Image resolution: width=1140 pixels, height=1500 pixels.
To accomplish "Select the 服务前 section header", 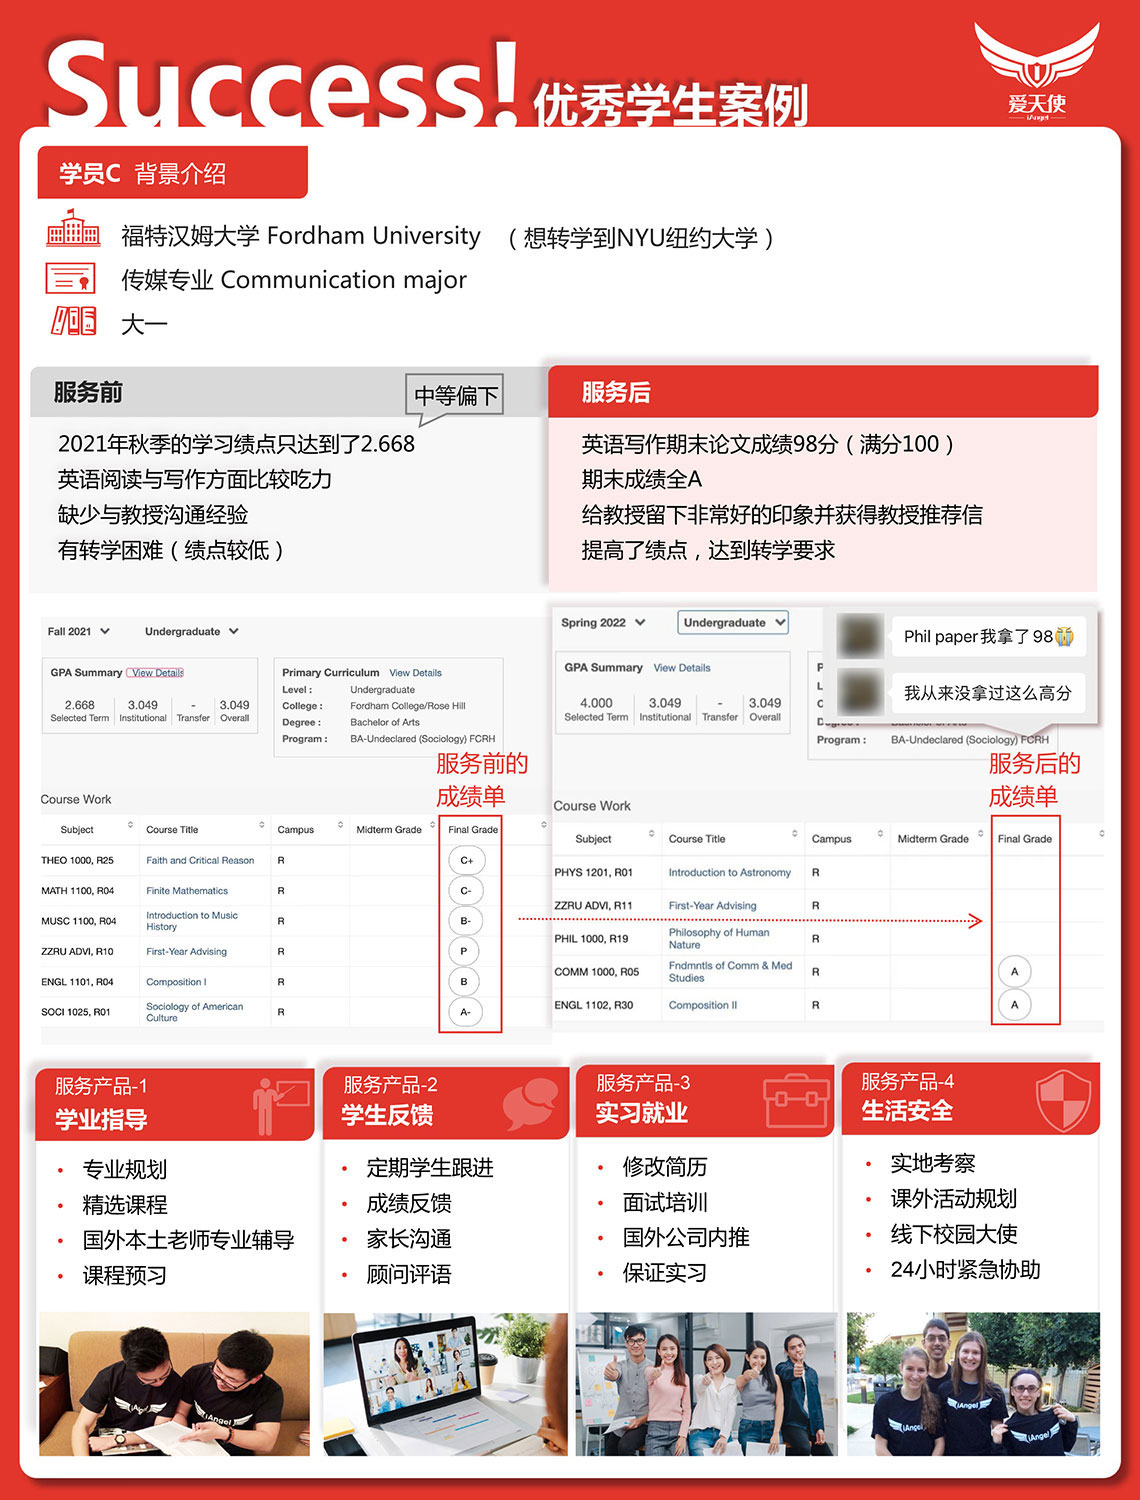I will pos(289,392).
